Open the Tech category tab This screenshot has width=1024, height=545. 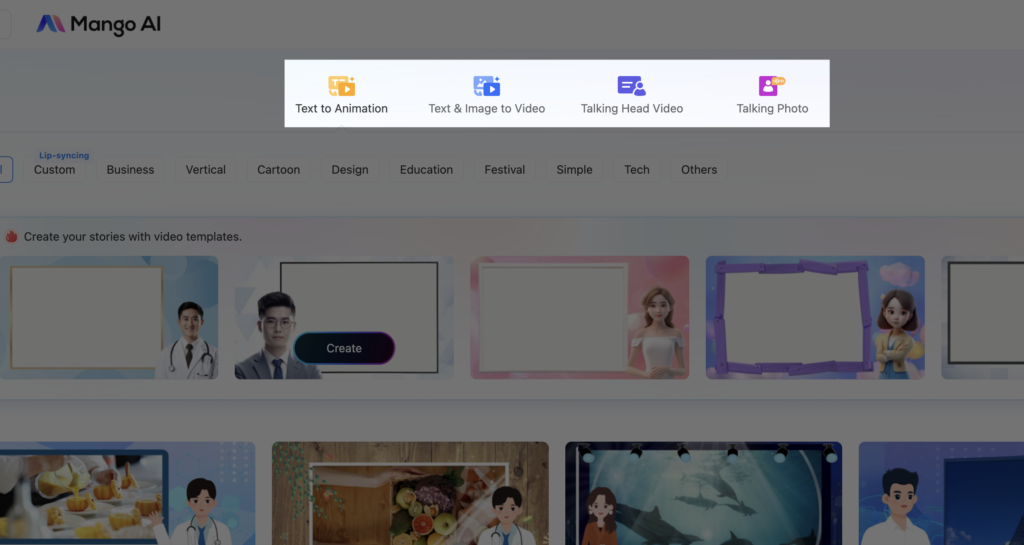click(637, 170)
